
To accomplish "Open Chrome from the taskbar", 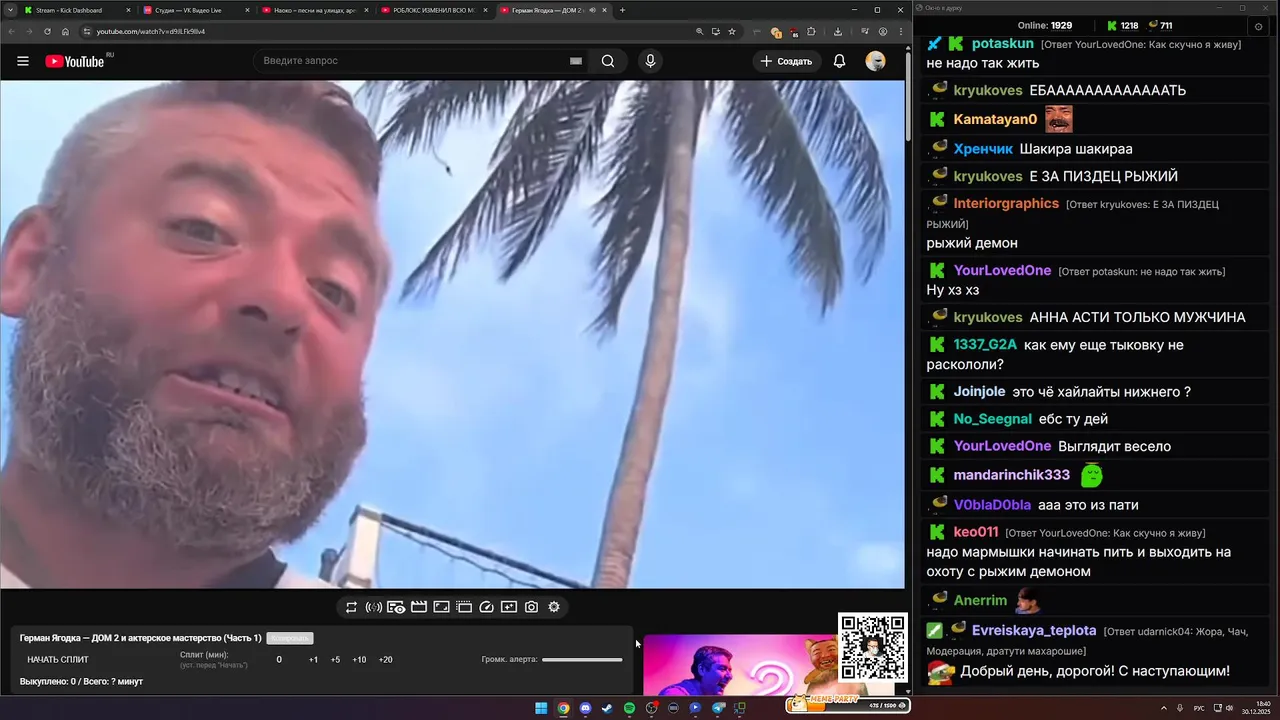I will (x=563, y=708).
